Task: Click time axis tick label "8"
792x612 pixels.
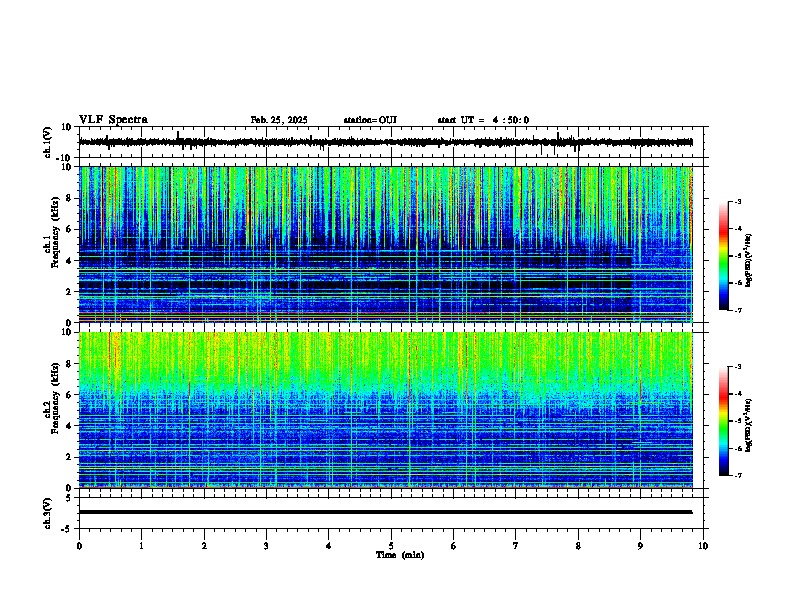Action: 578,546
